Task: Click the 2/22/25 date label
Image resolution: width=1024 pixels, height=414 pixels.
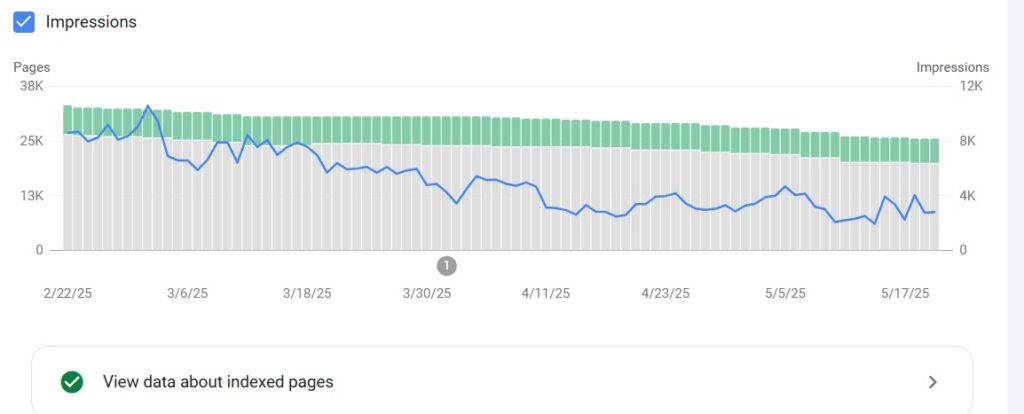Action: pos(67,293)
